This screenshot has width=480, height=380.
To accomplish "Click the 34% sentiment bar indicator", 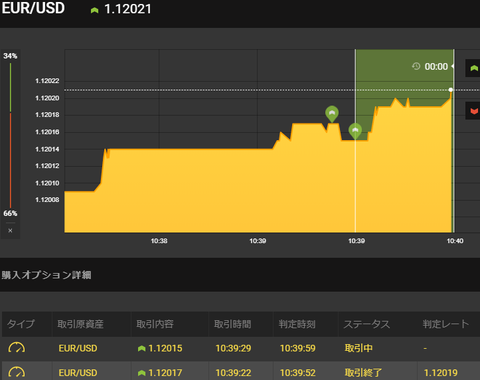I will point(10,88).
